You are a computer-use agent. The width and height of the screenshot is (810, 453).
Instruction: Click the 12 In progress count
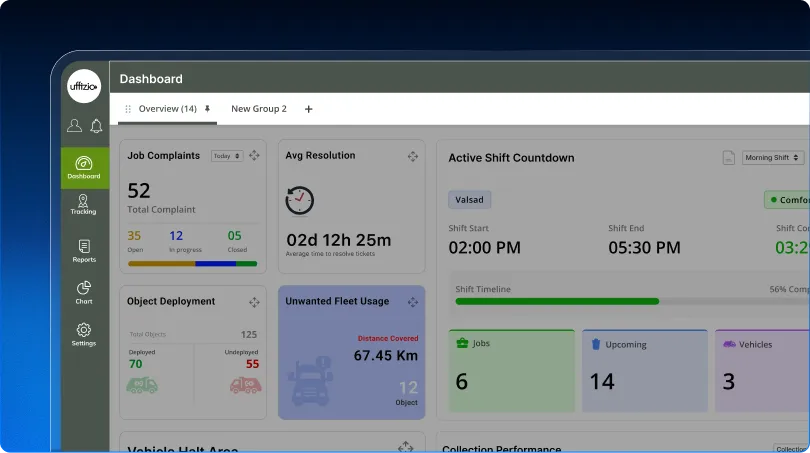click(x=176, y=236)
